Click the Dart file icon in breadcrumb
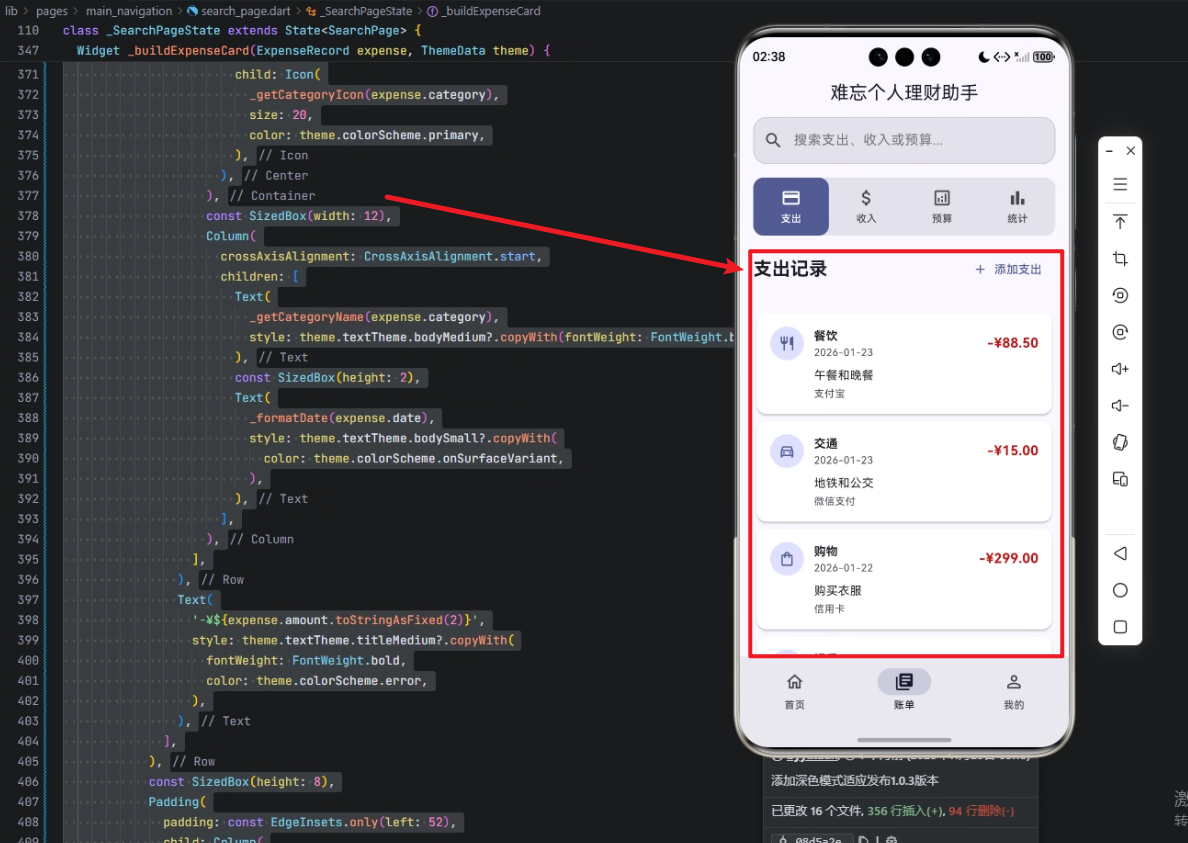Screen dimensions: 1188x843 [x=192, y=11]
